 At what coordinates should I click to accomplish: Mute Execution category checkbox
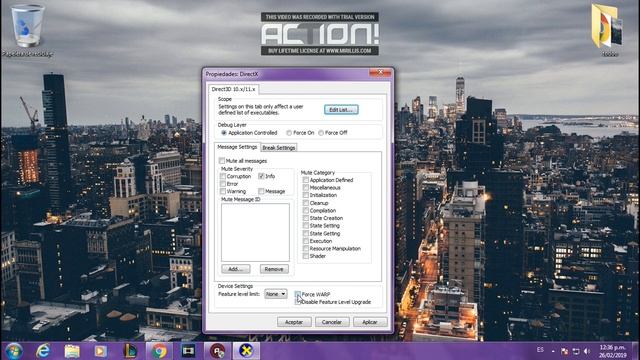(305, 241)
